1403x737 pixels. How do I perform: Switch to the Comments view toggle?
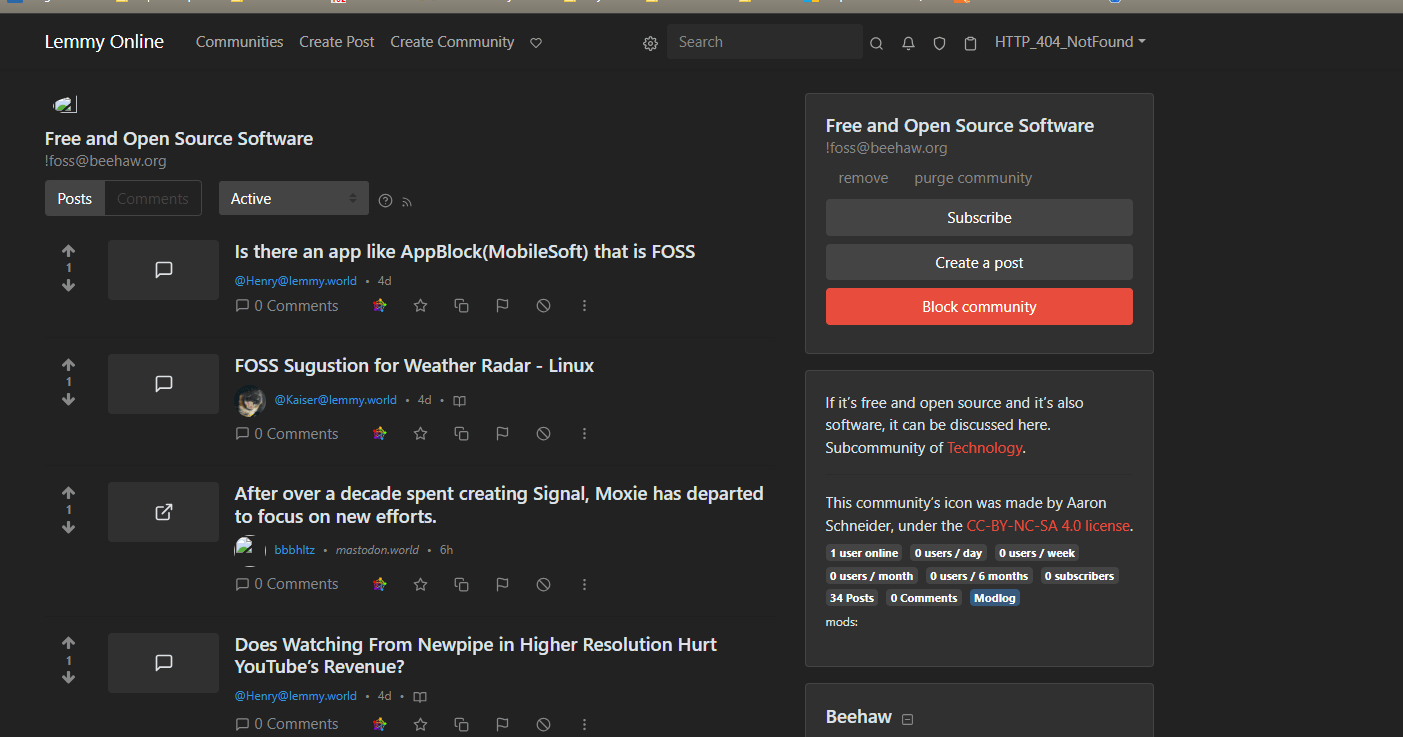point(153,199)
